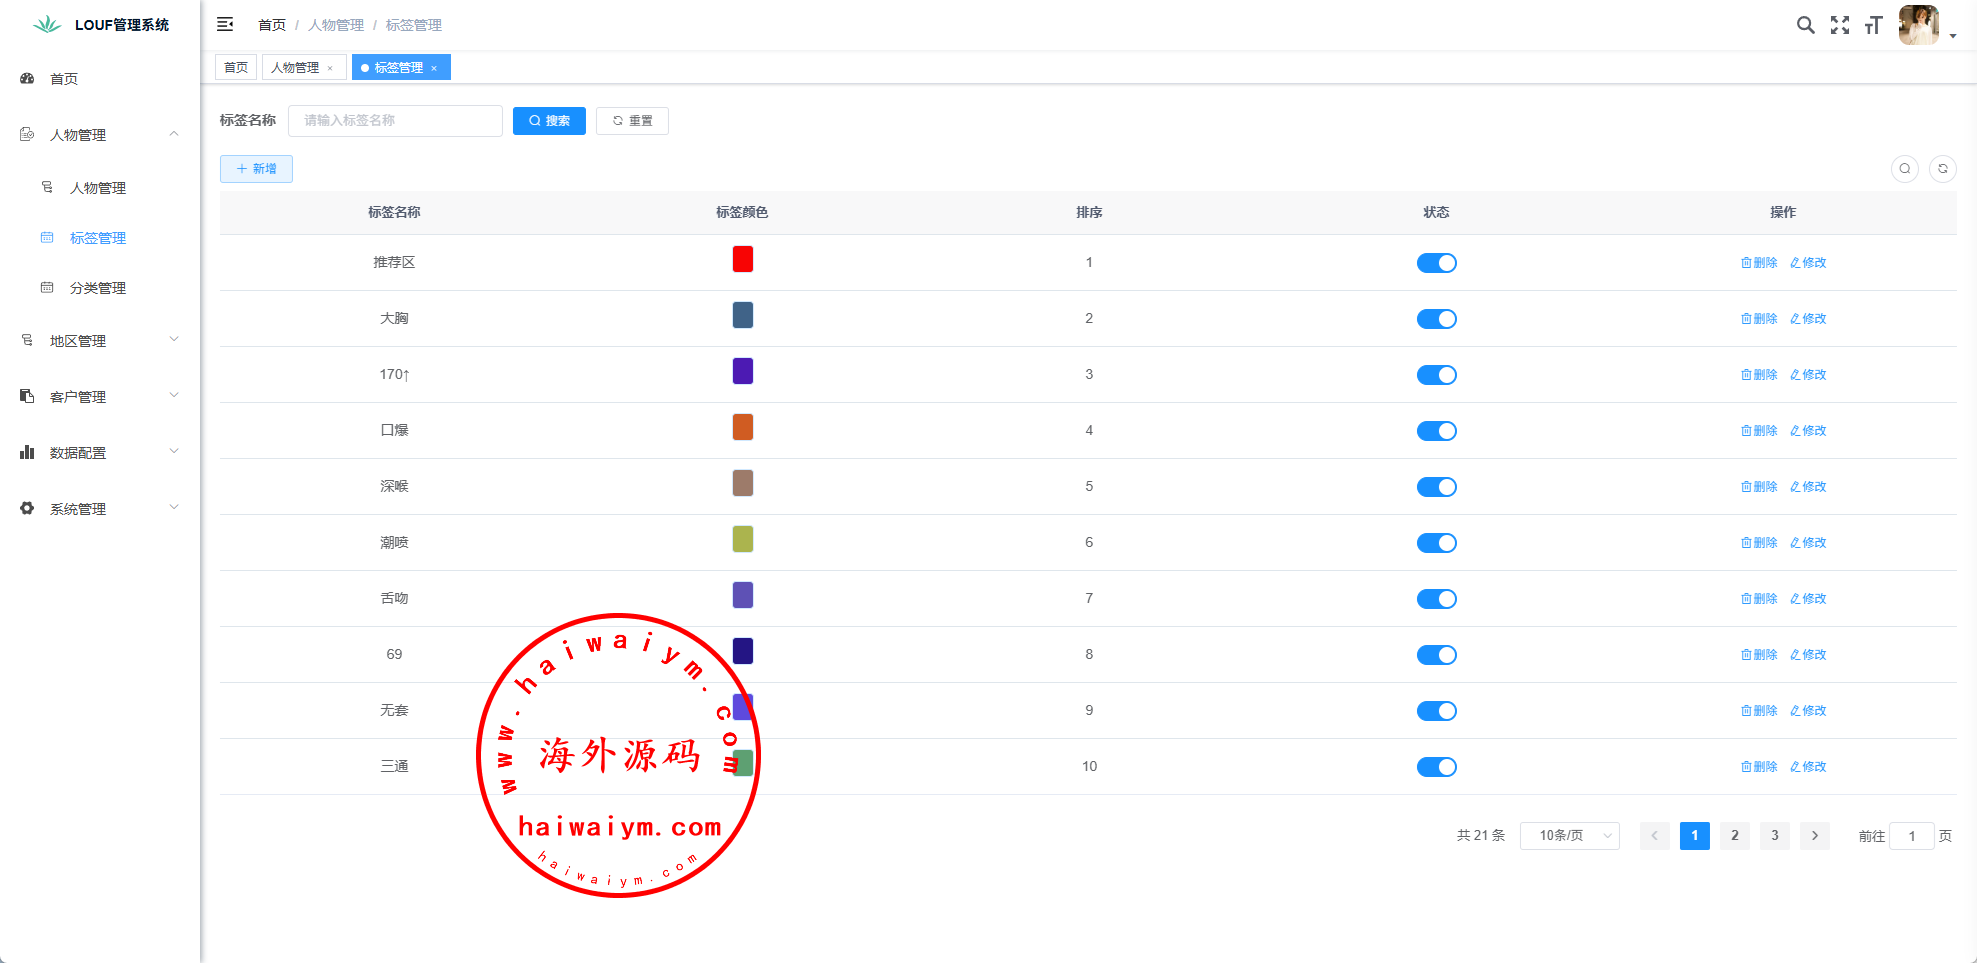The height and width of the screenshot is (963, 1977).
Task: Click the blue 搜索 button
Action: [549, 121]
